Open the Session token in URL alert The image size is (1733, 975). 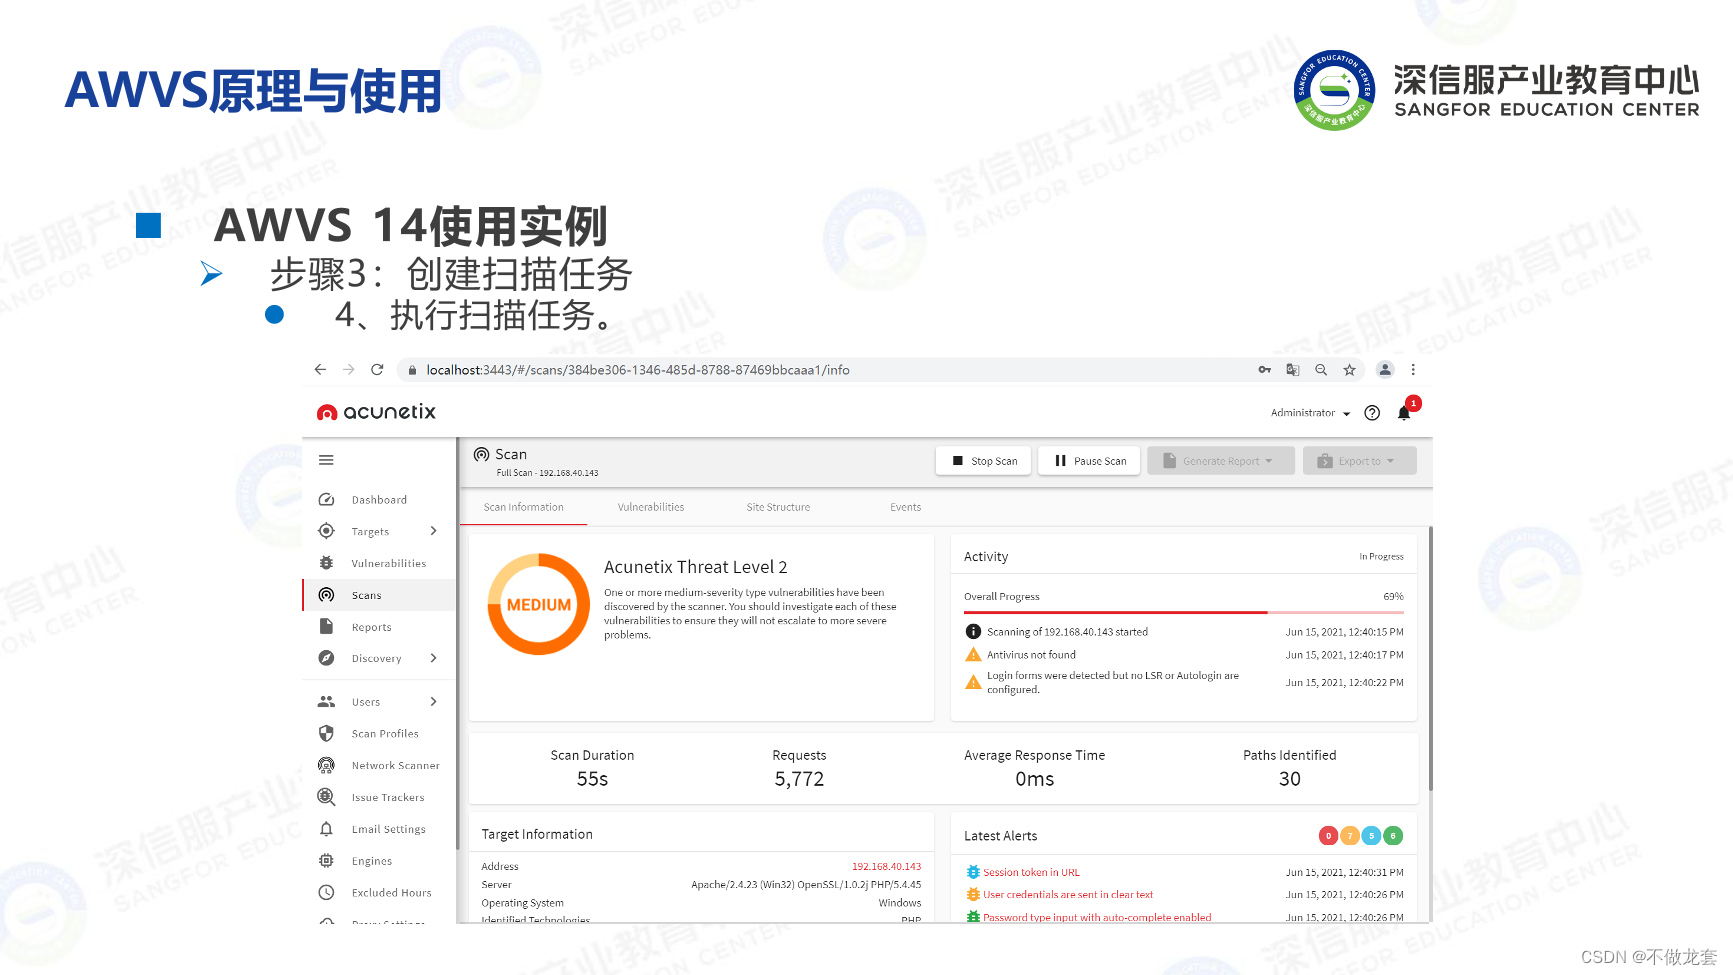(1031, 872)
